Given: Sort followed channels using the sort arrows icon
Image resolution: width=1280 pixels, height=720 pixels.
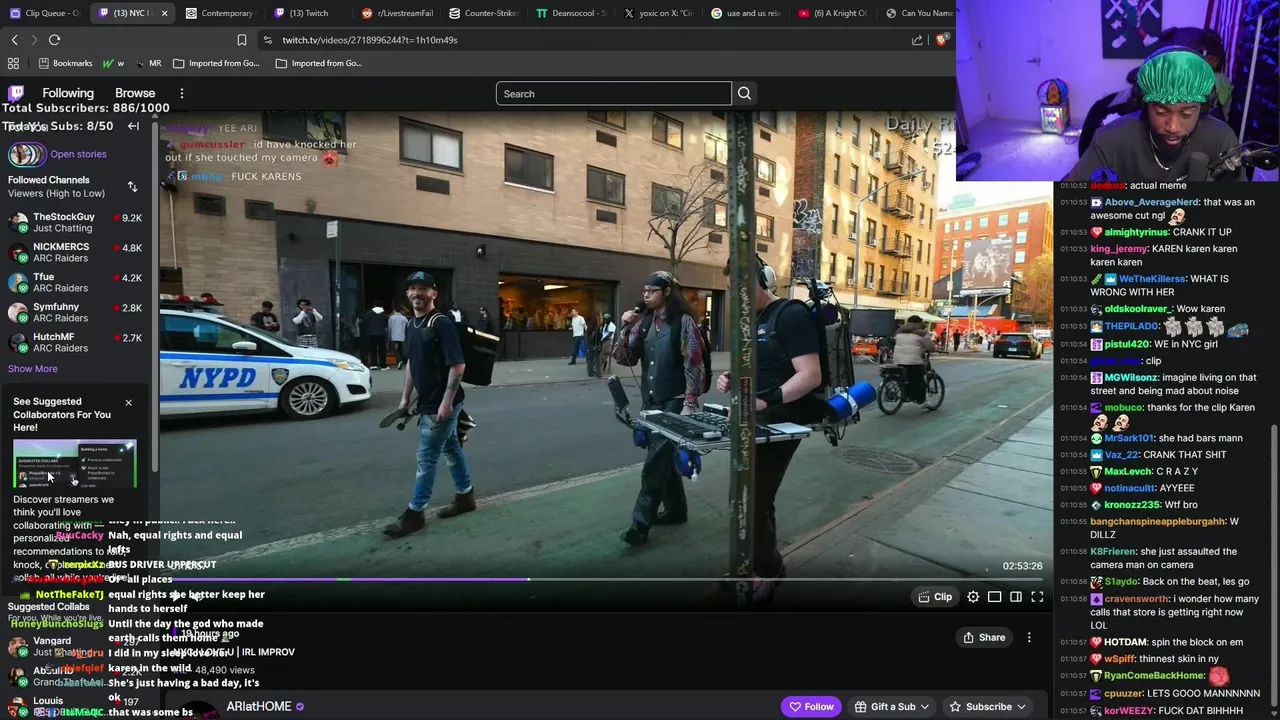Looking at the screenshot, I should click(132, 187).
